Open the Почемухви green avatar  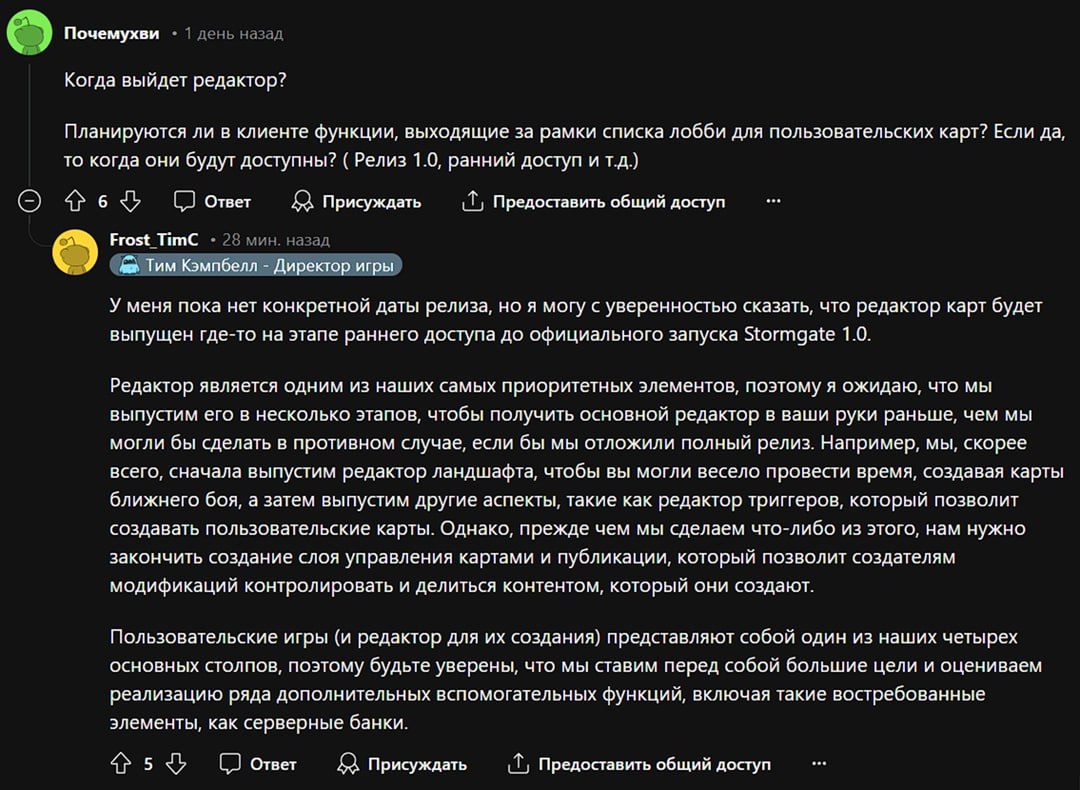tap(30, 32)
